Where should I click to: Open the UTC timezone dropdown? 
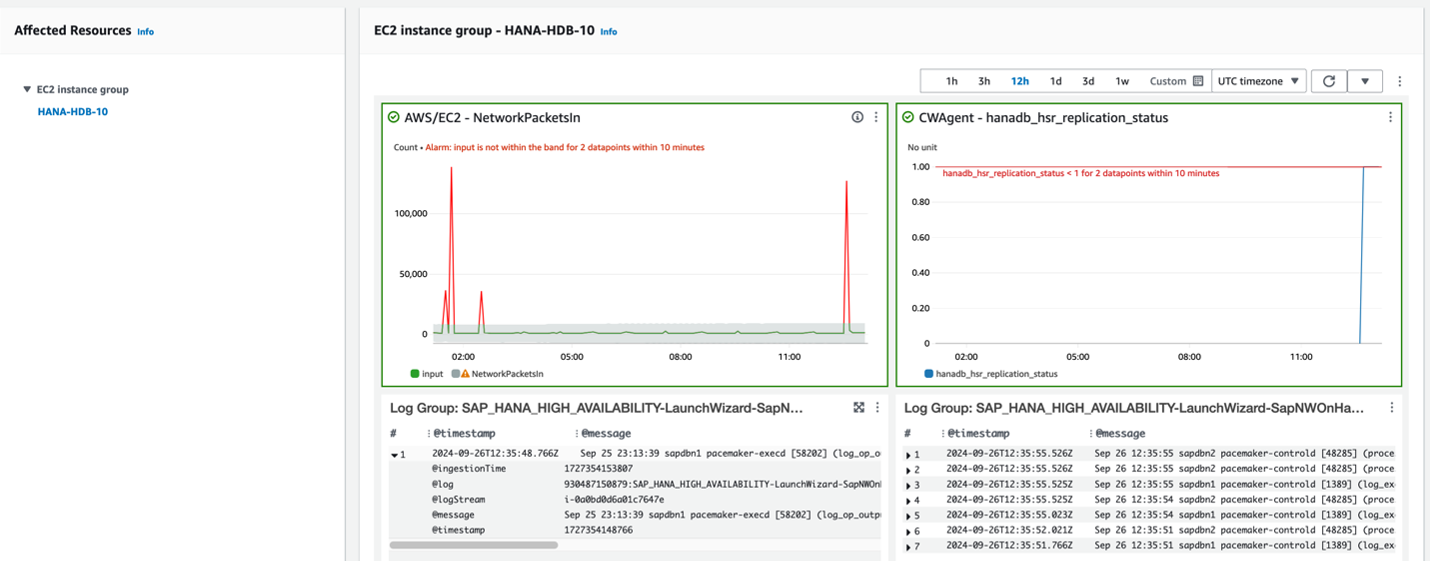1258,81
